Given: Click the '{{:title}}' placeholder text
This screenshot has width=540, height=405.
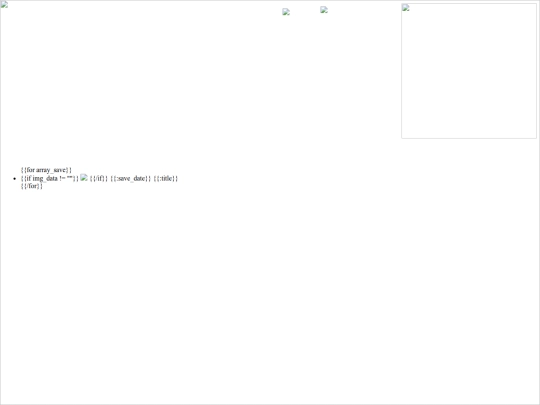Looking at the screenshot, I should (x=166, y=178).
